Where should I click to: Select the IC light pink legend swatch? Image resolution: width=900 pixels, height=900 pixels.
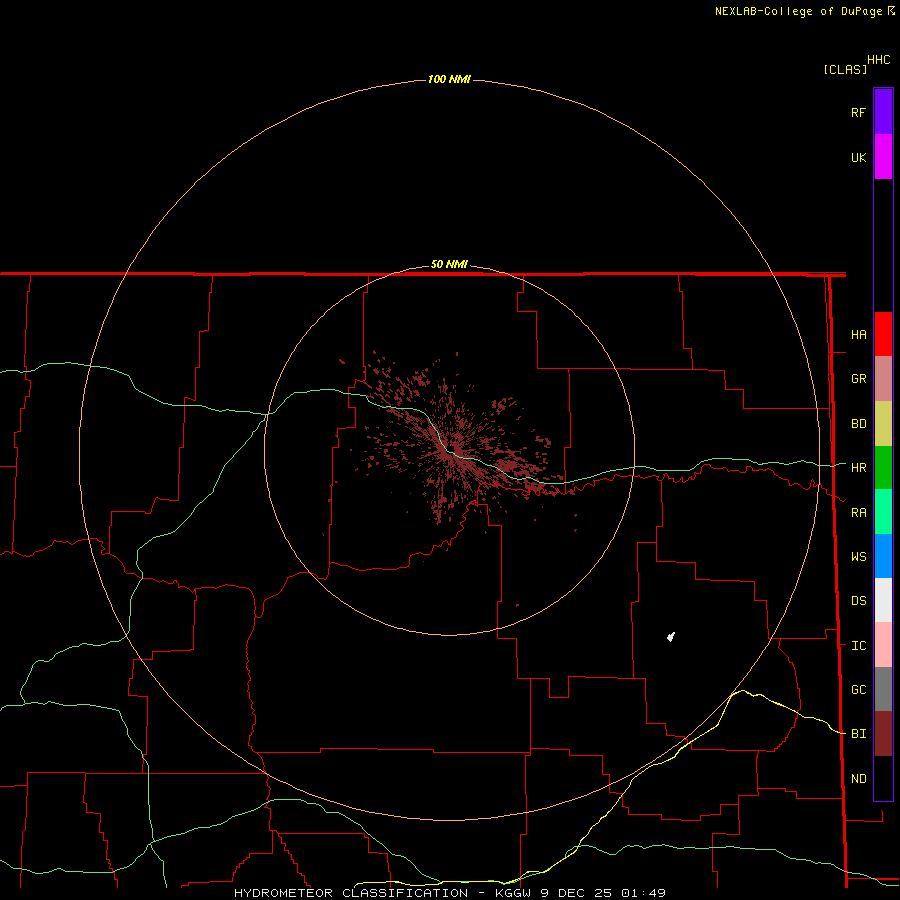coord(883,645)
